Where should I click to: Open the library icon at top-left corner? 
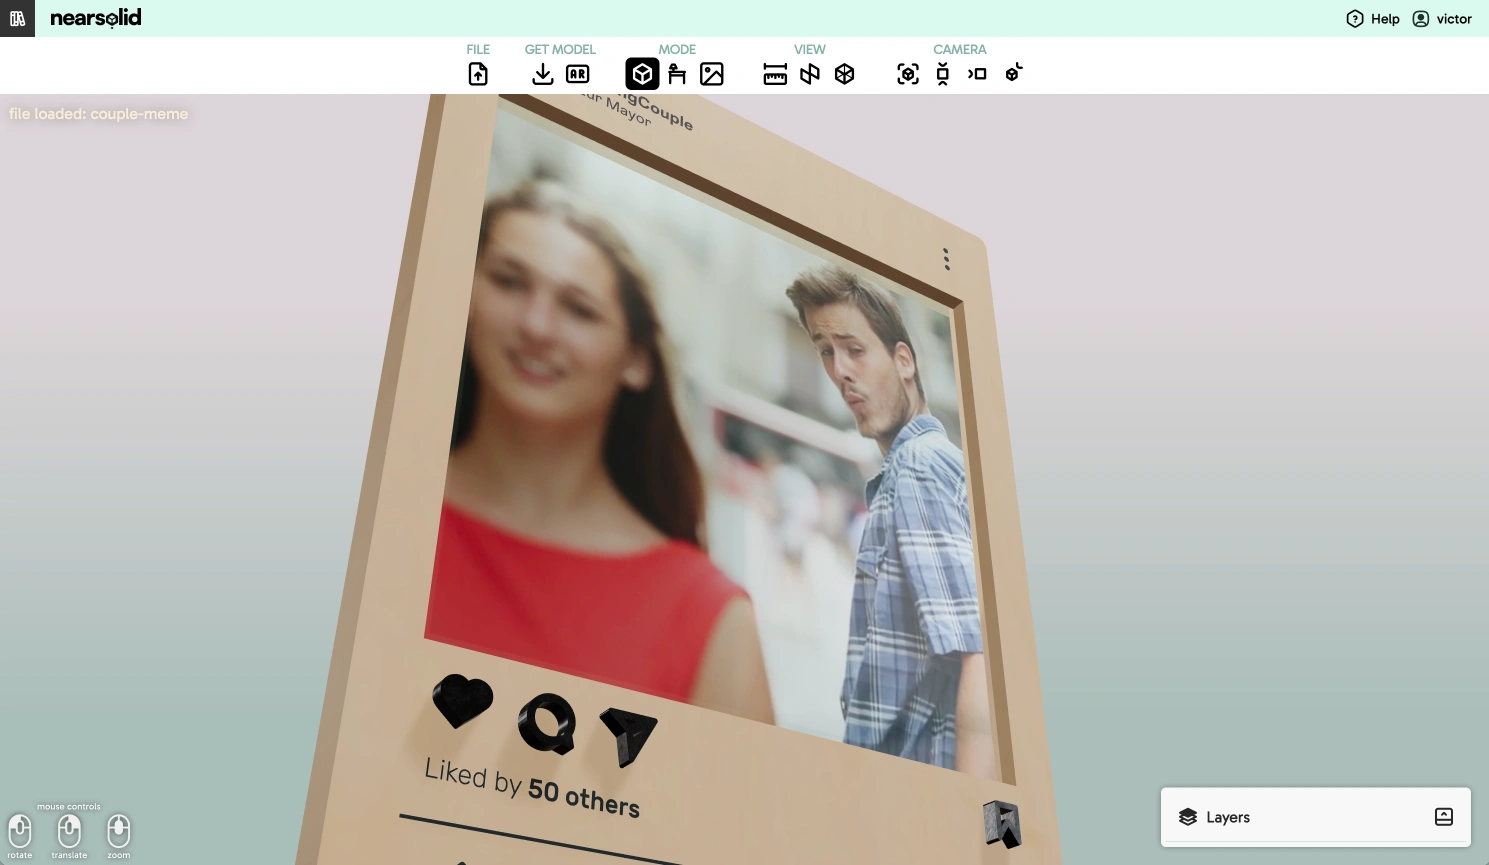[x=17, y=18]
